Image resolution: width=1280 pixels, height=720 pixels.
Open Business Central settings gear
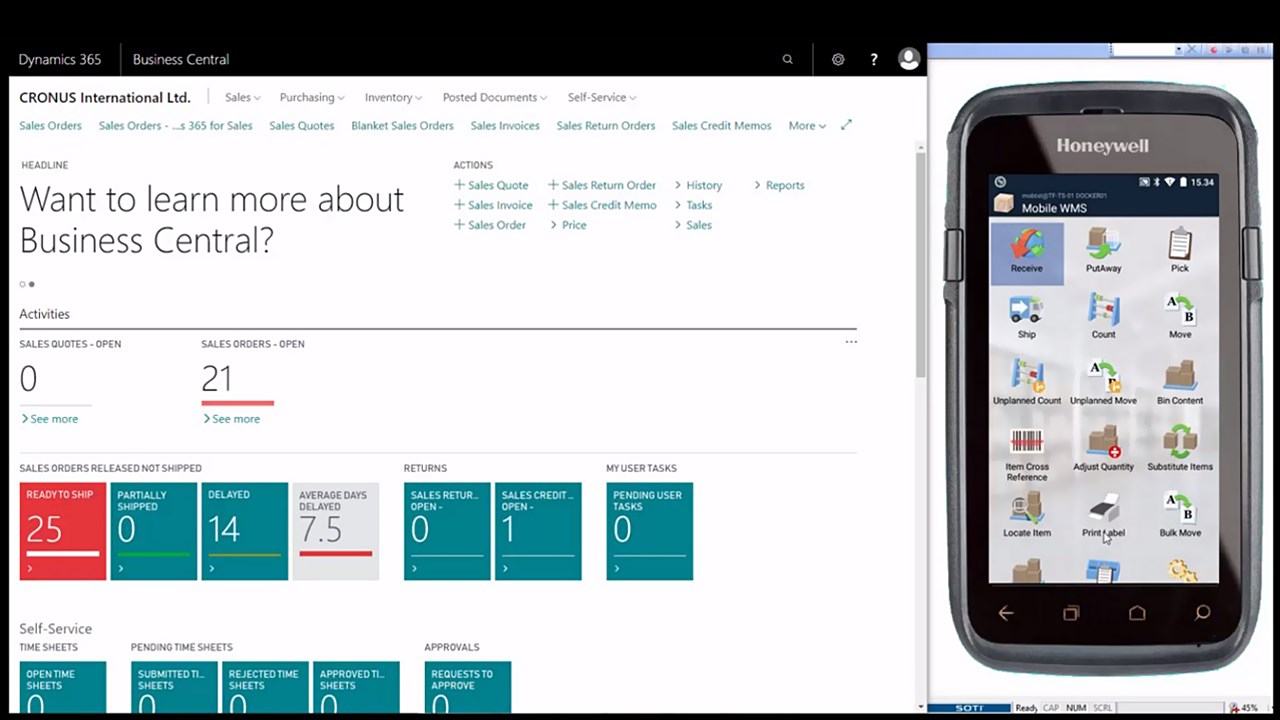(x=838, y=59)
